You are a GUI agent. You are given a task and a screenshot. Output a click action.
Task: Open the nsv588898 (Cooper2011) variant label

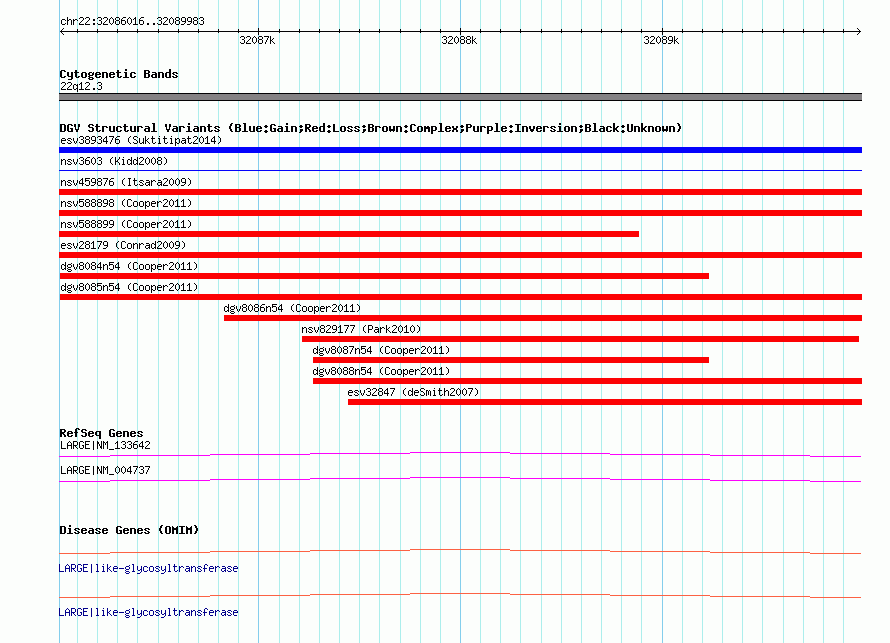(x=126, y=203)
